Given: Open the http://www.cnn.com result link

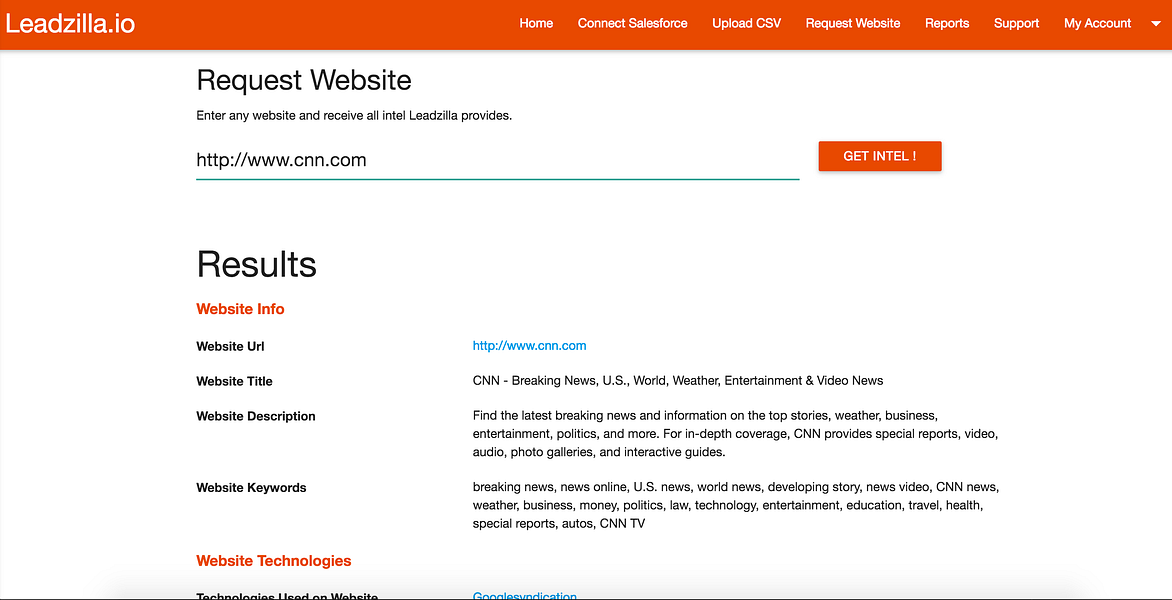Looking at the screenshot, I should pyautogui.click(x=529, y=345).
